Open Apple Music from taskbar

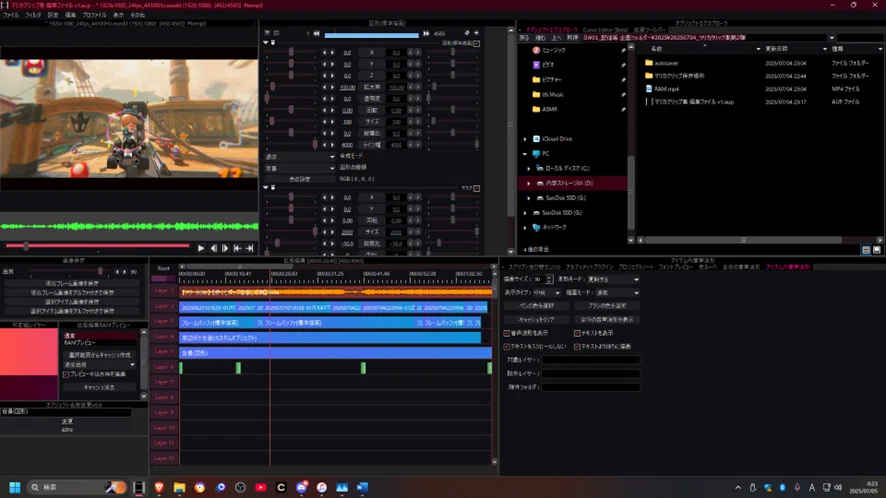point(322,487)
